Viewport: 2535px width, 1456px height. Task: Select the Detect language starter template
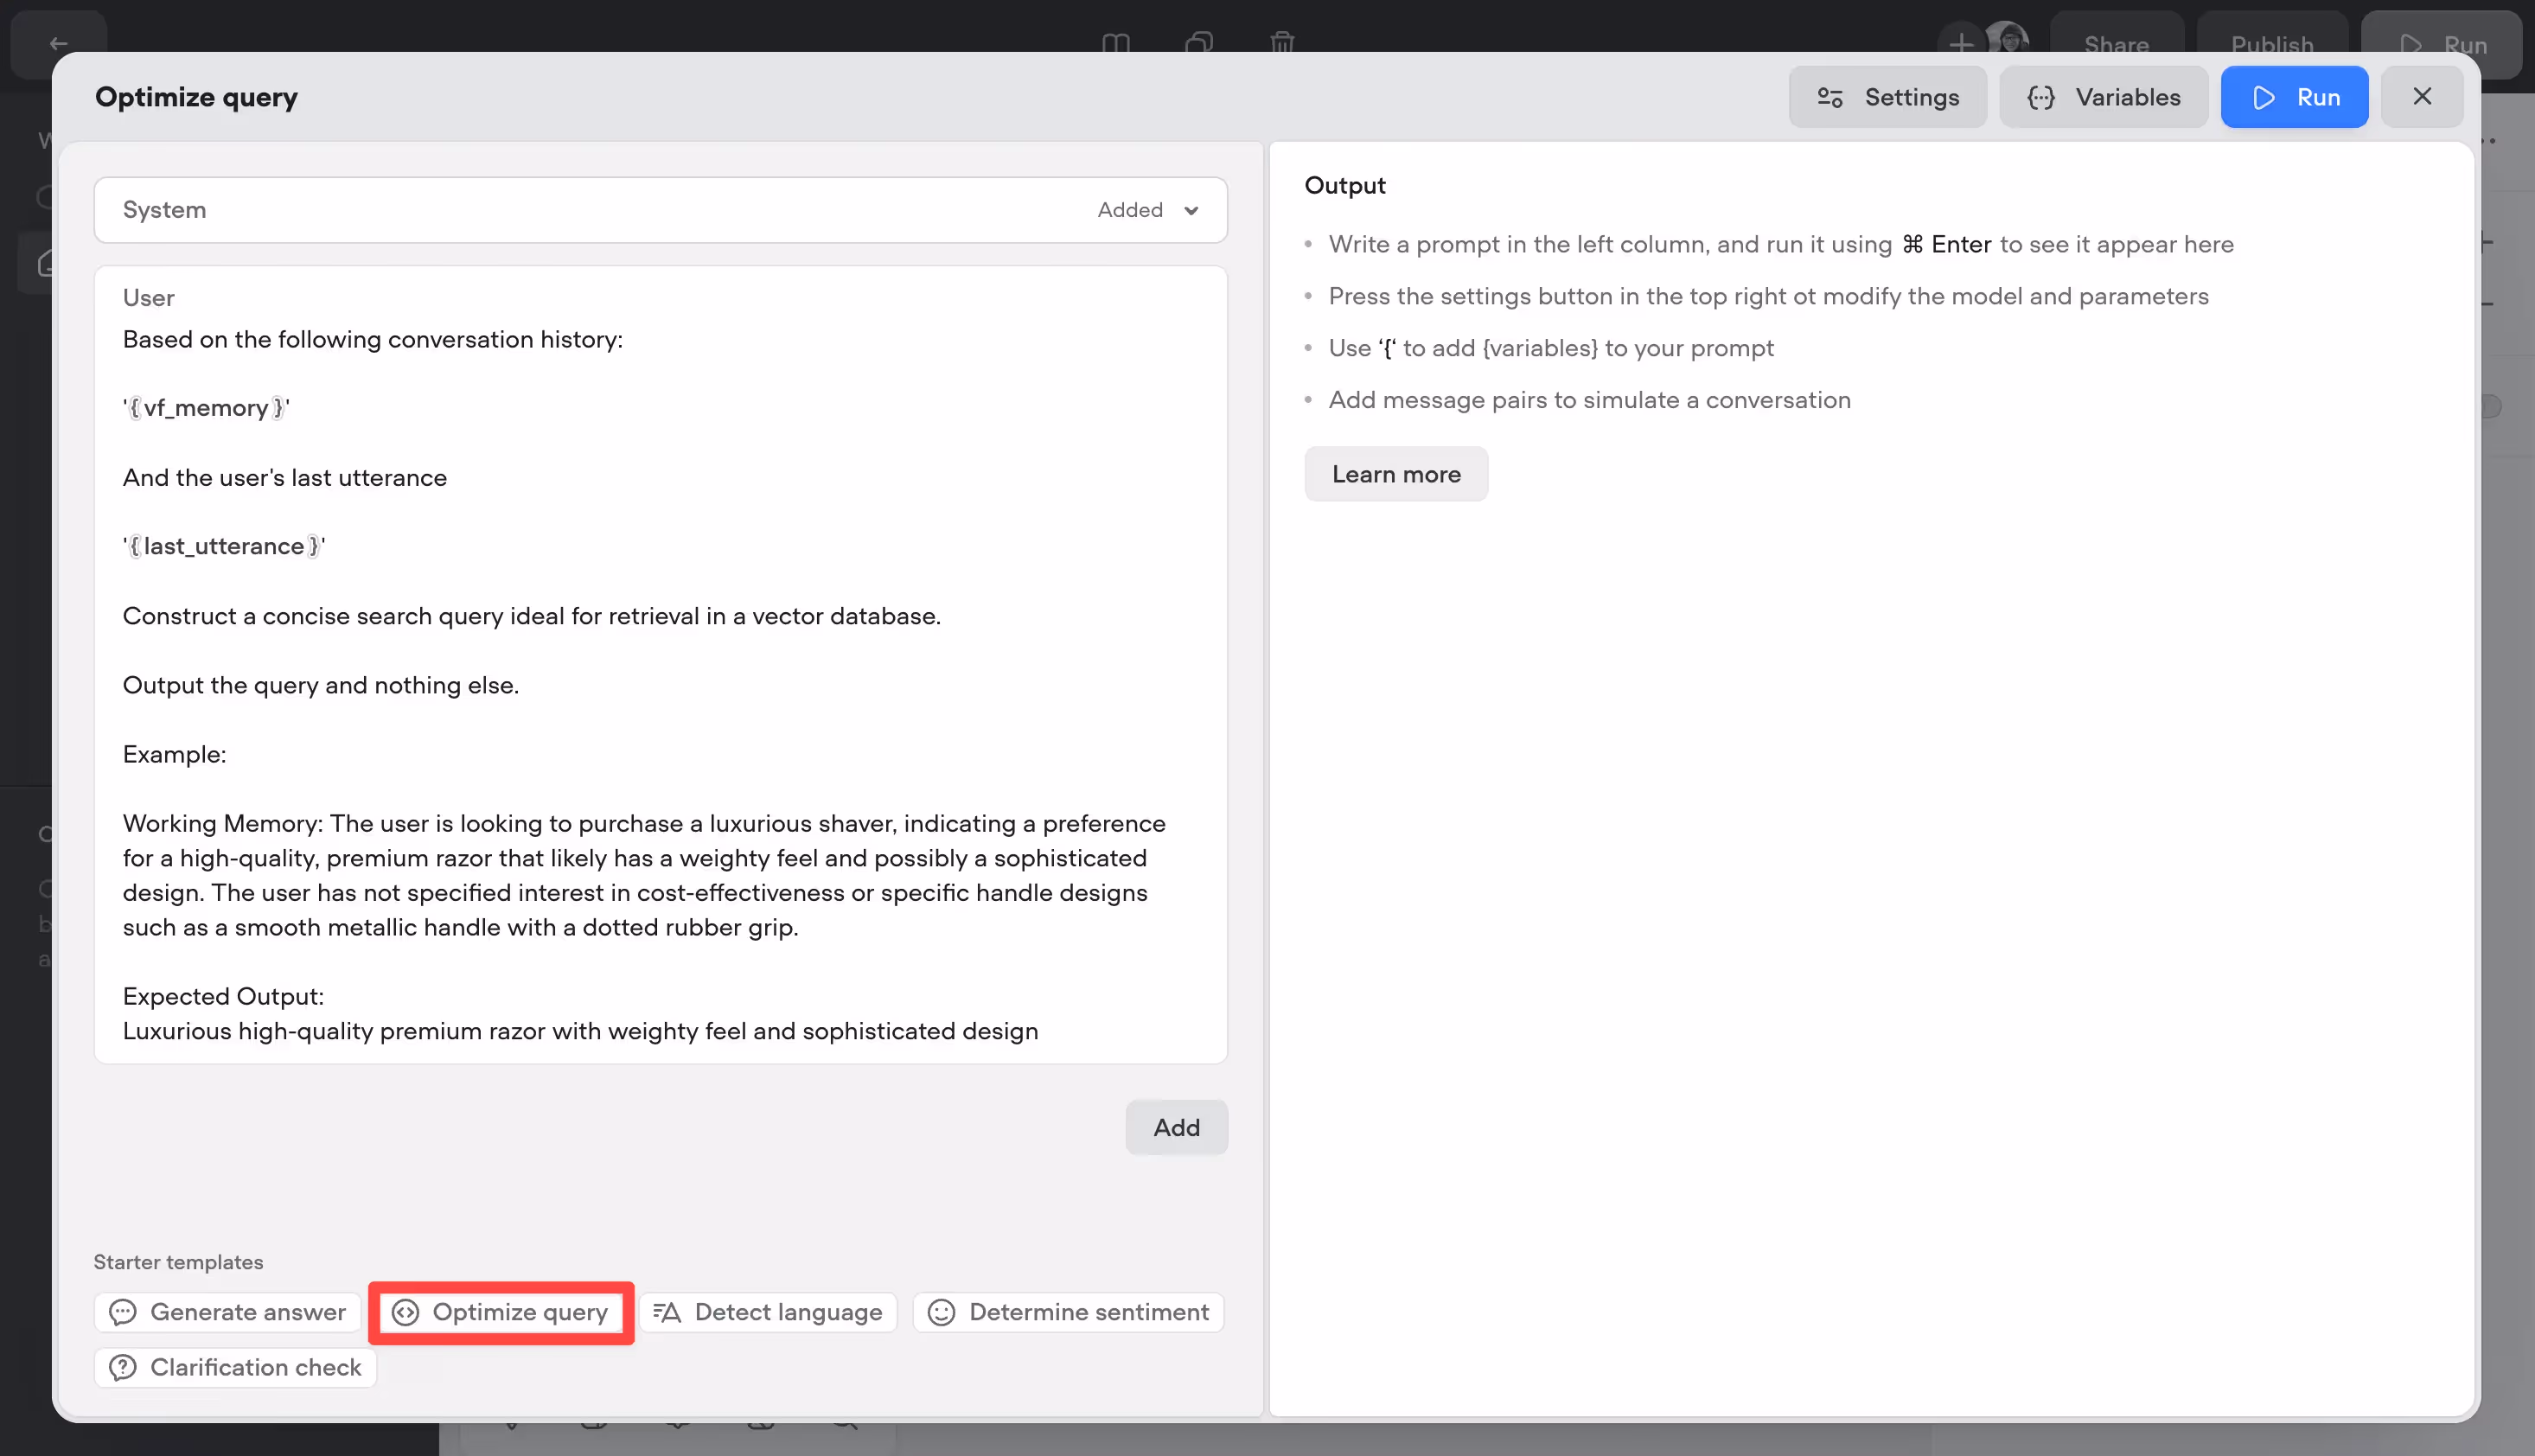coord(768,1312)
